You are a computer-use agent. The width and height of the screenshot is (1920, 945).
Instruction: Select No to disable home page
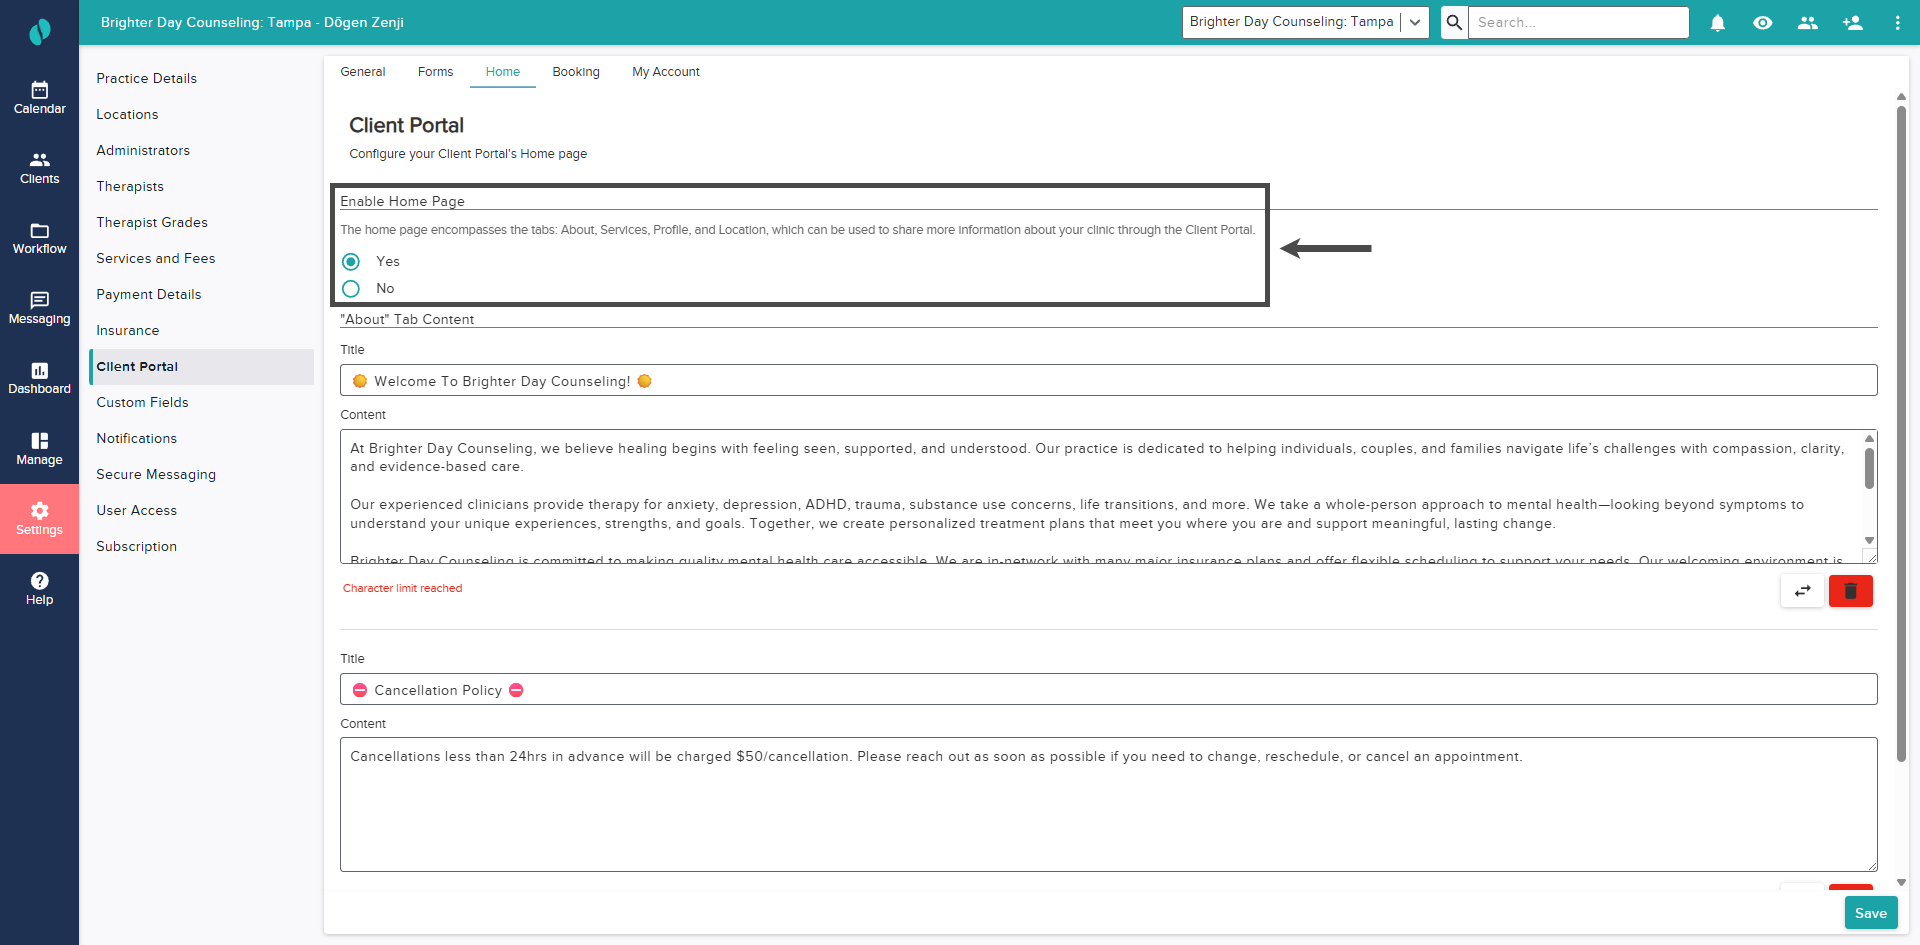point(351,288)
